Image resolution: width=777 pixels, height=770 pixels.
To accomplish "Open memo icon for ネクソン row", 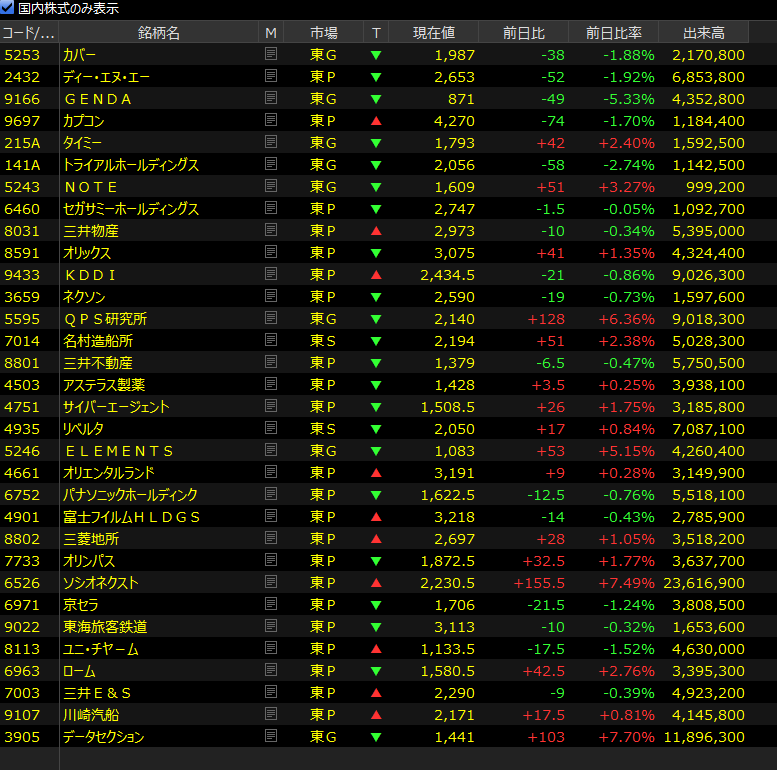I will (x=271, y=296).
